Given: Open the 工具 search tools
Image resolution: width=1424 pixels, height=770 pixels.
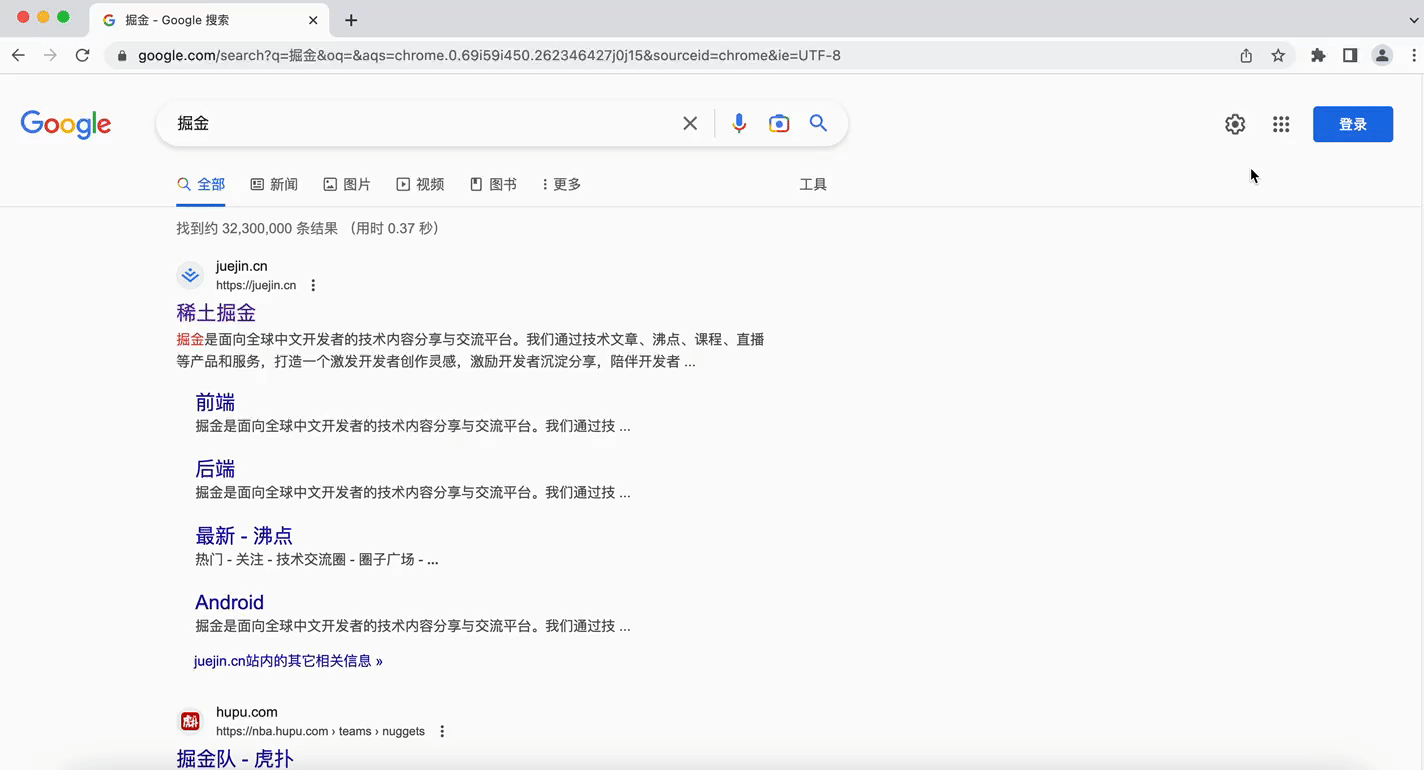Looking at the screenshot, I should (x=813, y=184).
